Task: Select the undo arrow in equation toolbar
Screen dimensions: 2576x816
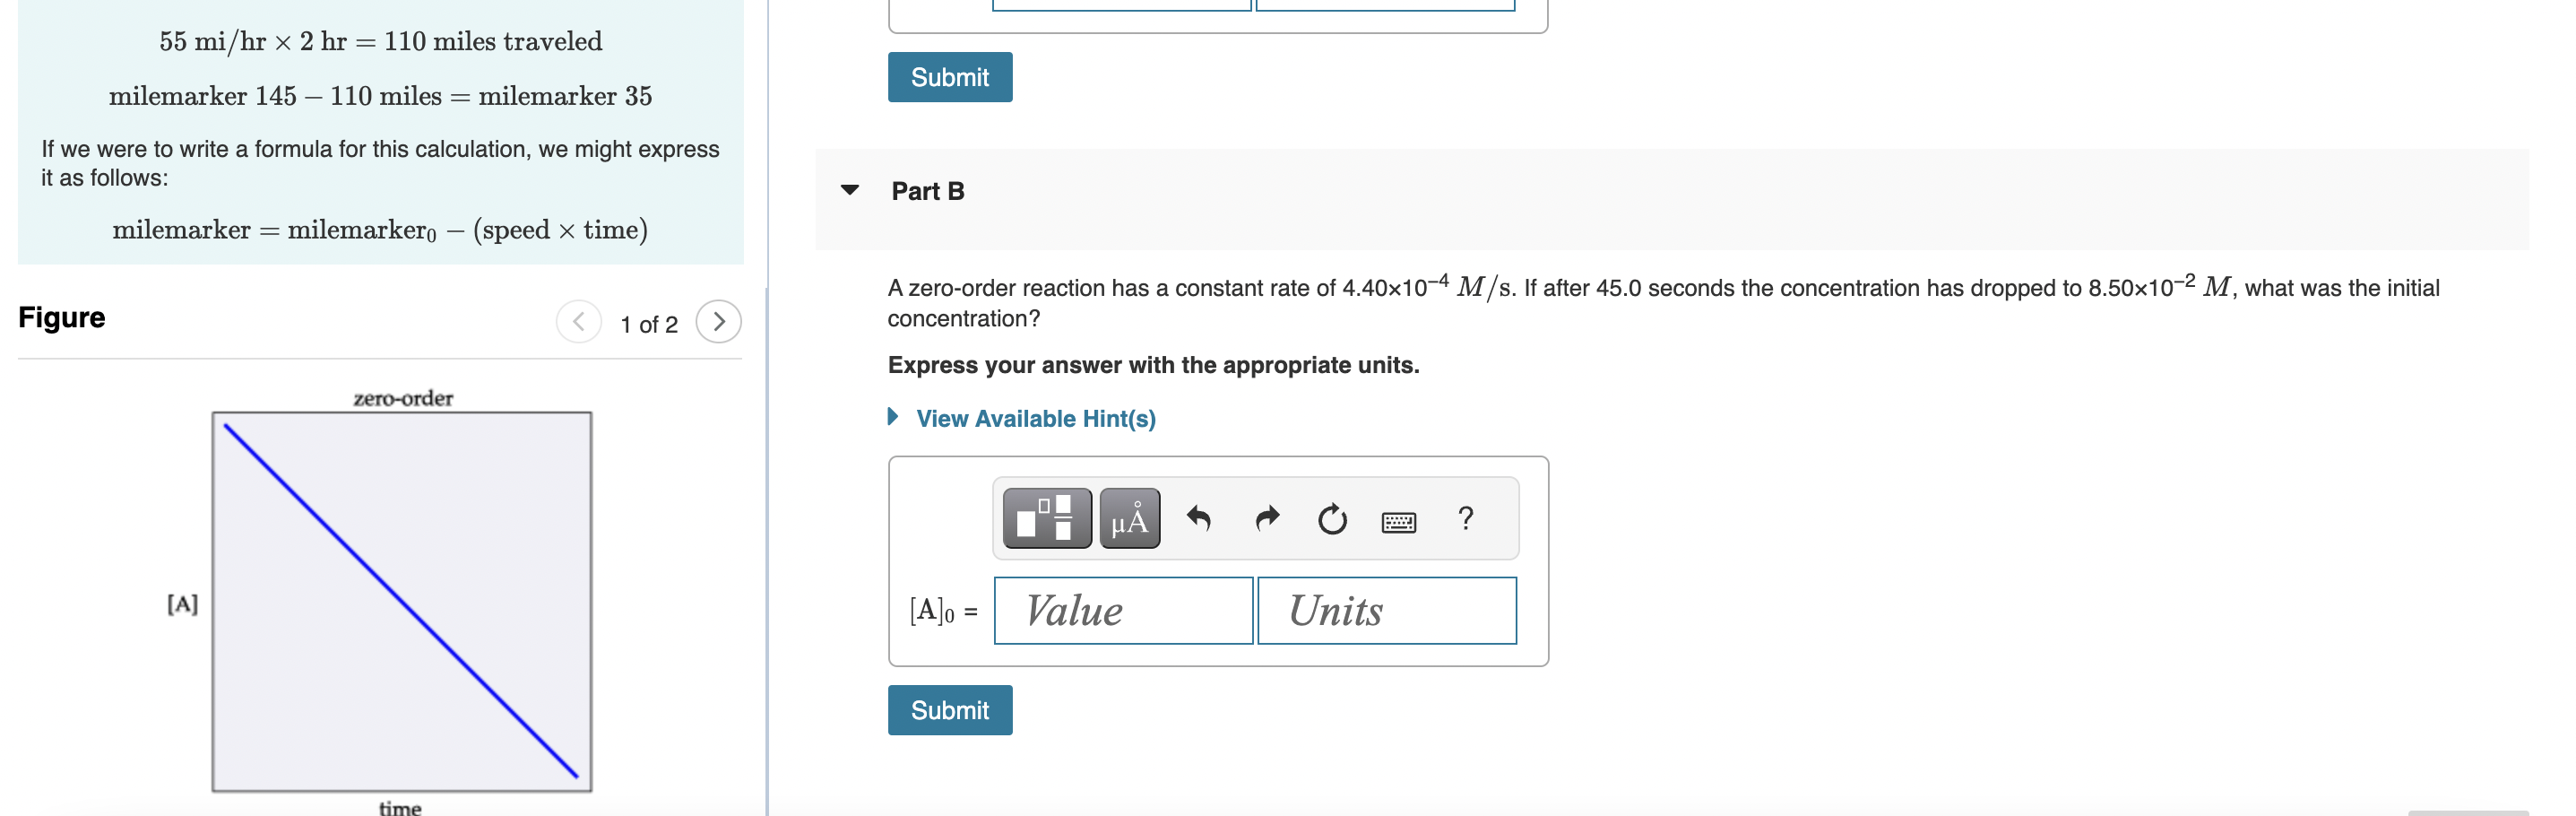Action: (x=1199, y=518)
